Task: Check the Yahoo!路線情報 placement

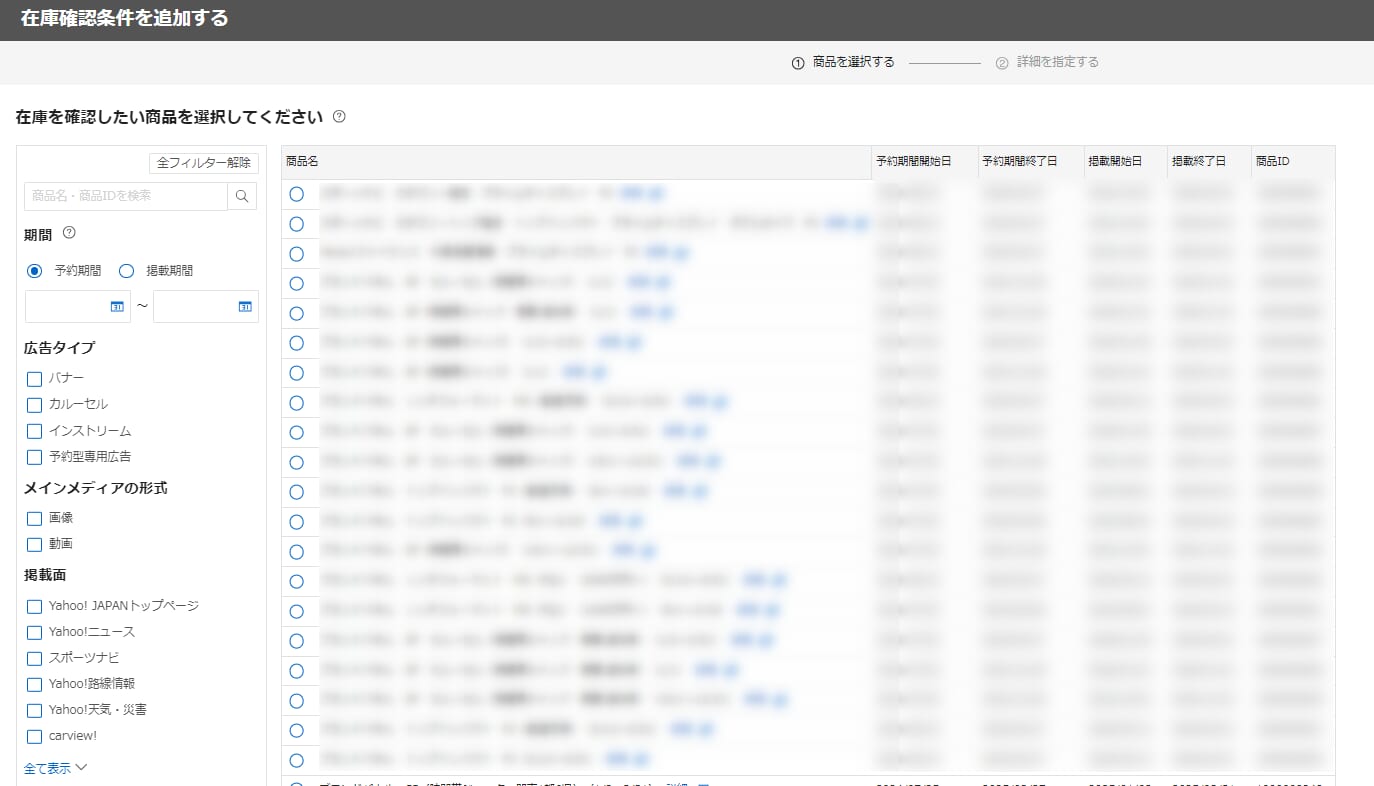Action: [x=34, y=684]
